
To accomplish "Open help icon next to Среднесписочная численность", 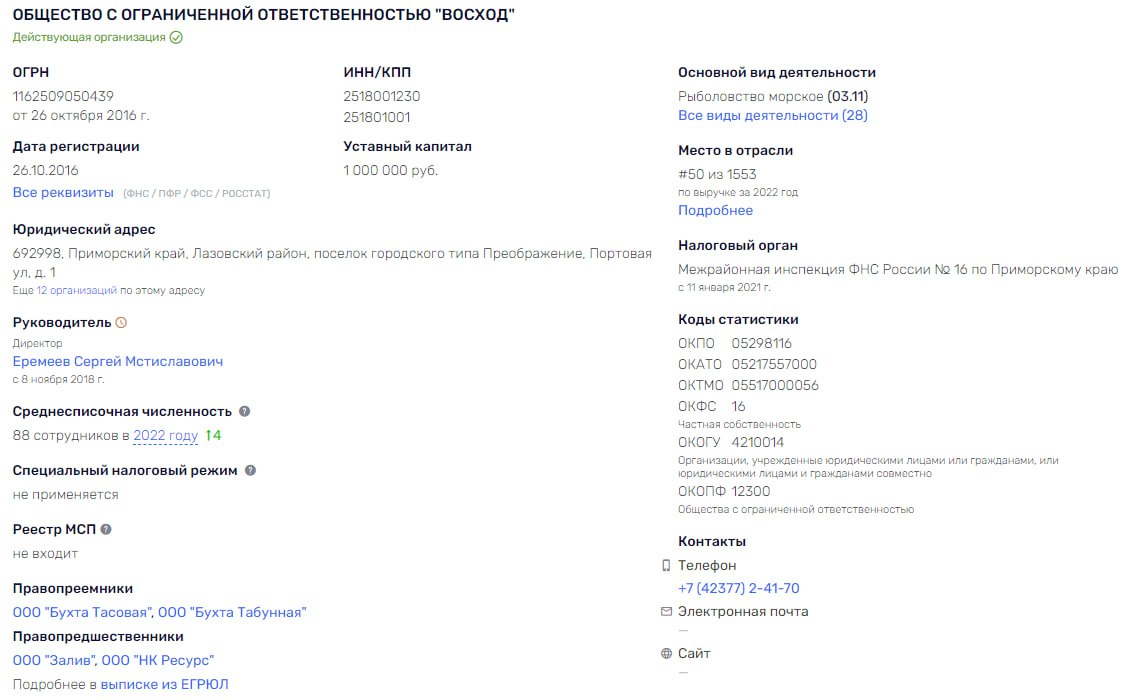I will [244, 411].
